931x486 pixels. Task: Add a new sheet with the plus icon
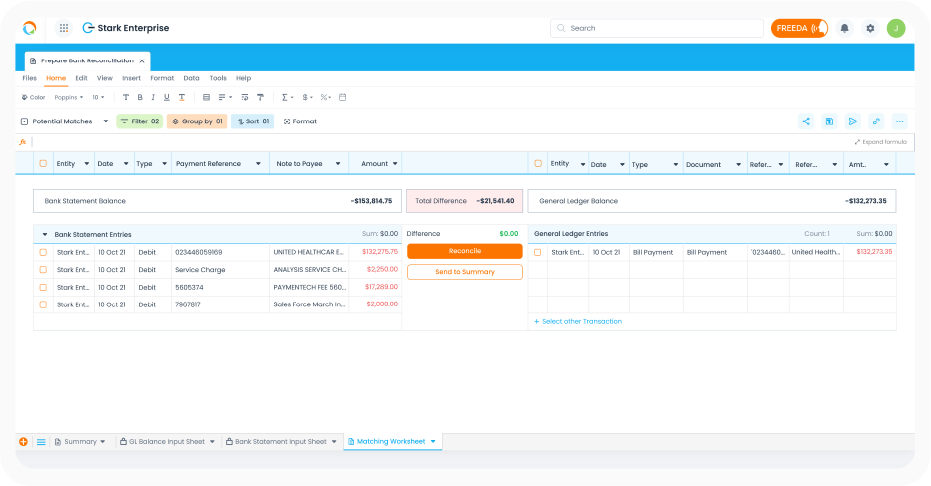(x=24, y=441)
